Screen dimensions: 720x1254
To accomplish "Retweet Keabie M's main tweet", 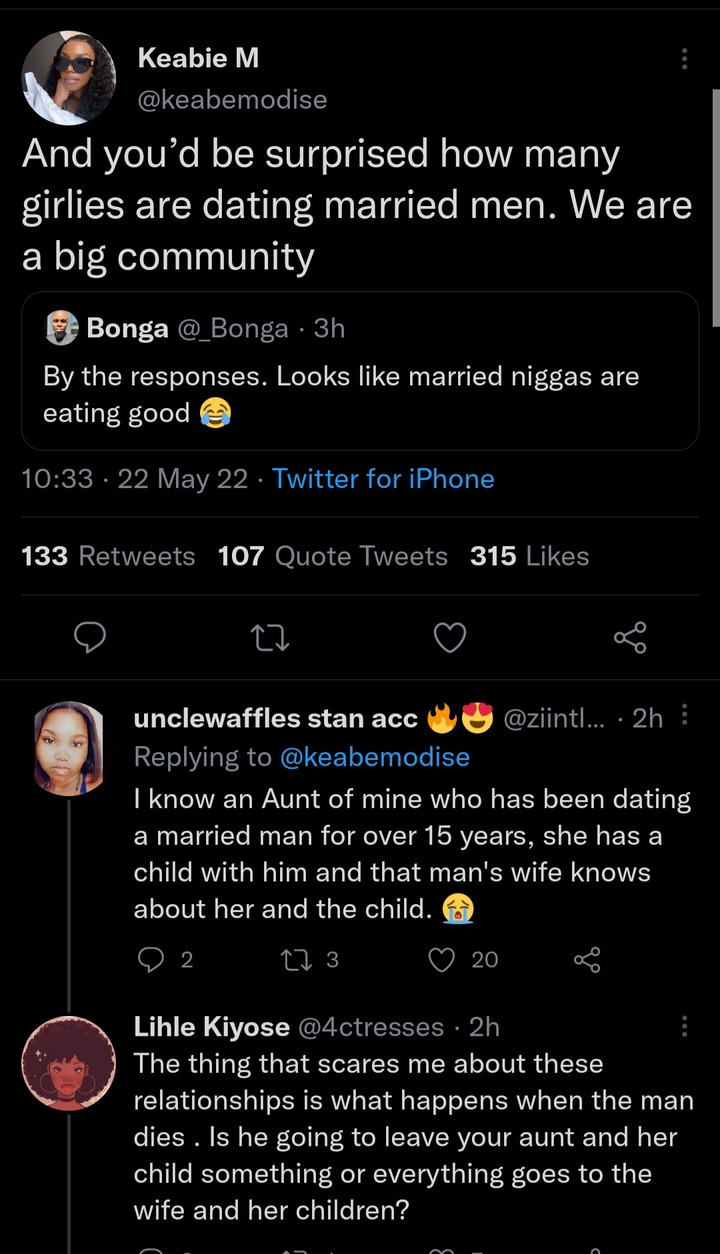I will point(270,637).
